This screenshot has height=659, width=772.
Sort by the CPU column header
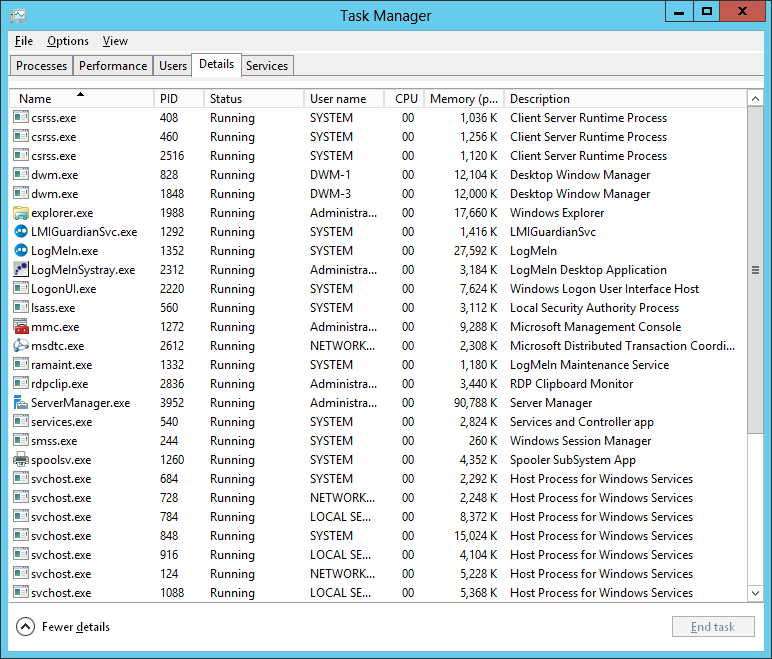point(404,99)
